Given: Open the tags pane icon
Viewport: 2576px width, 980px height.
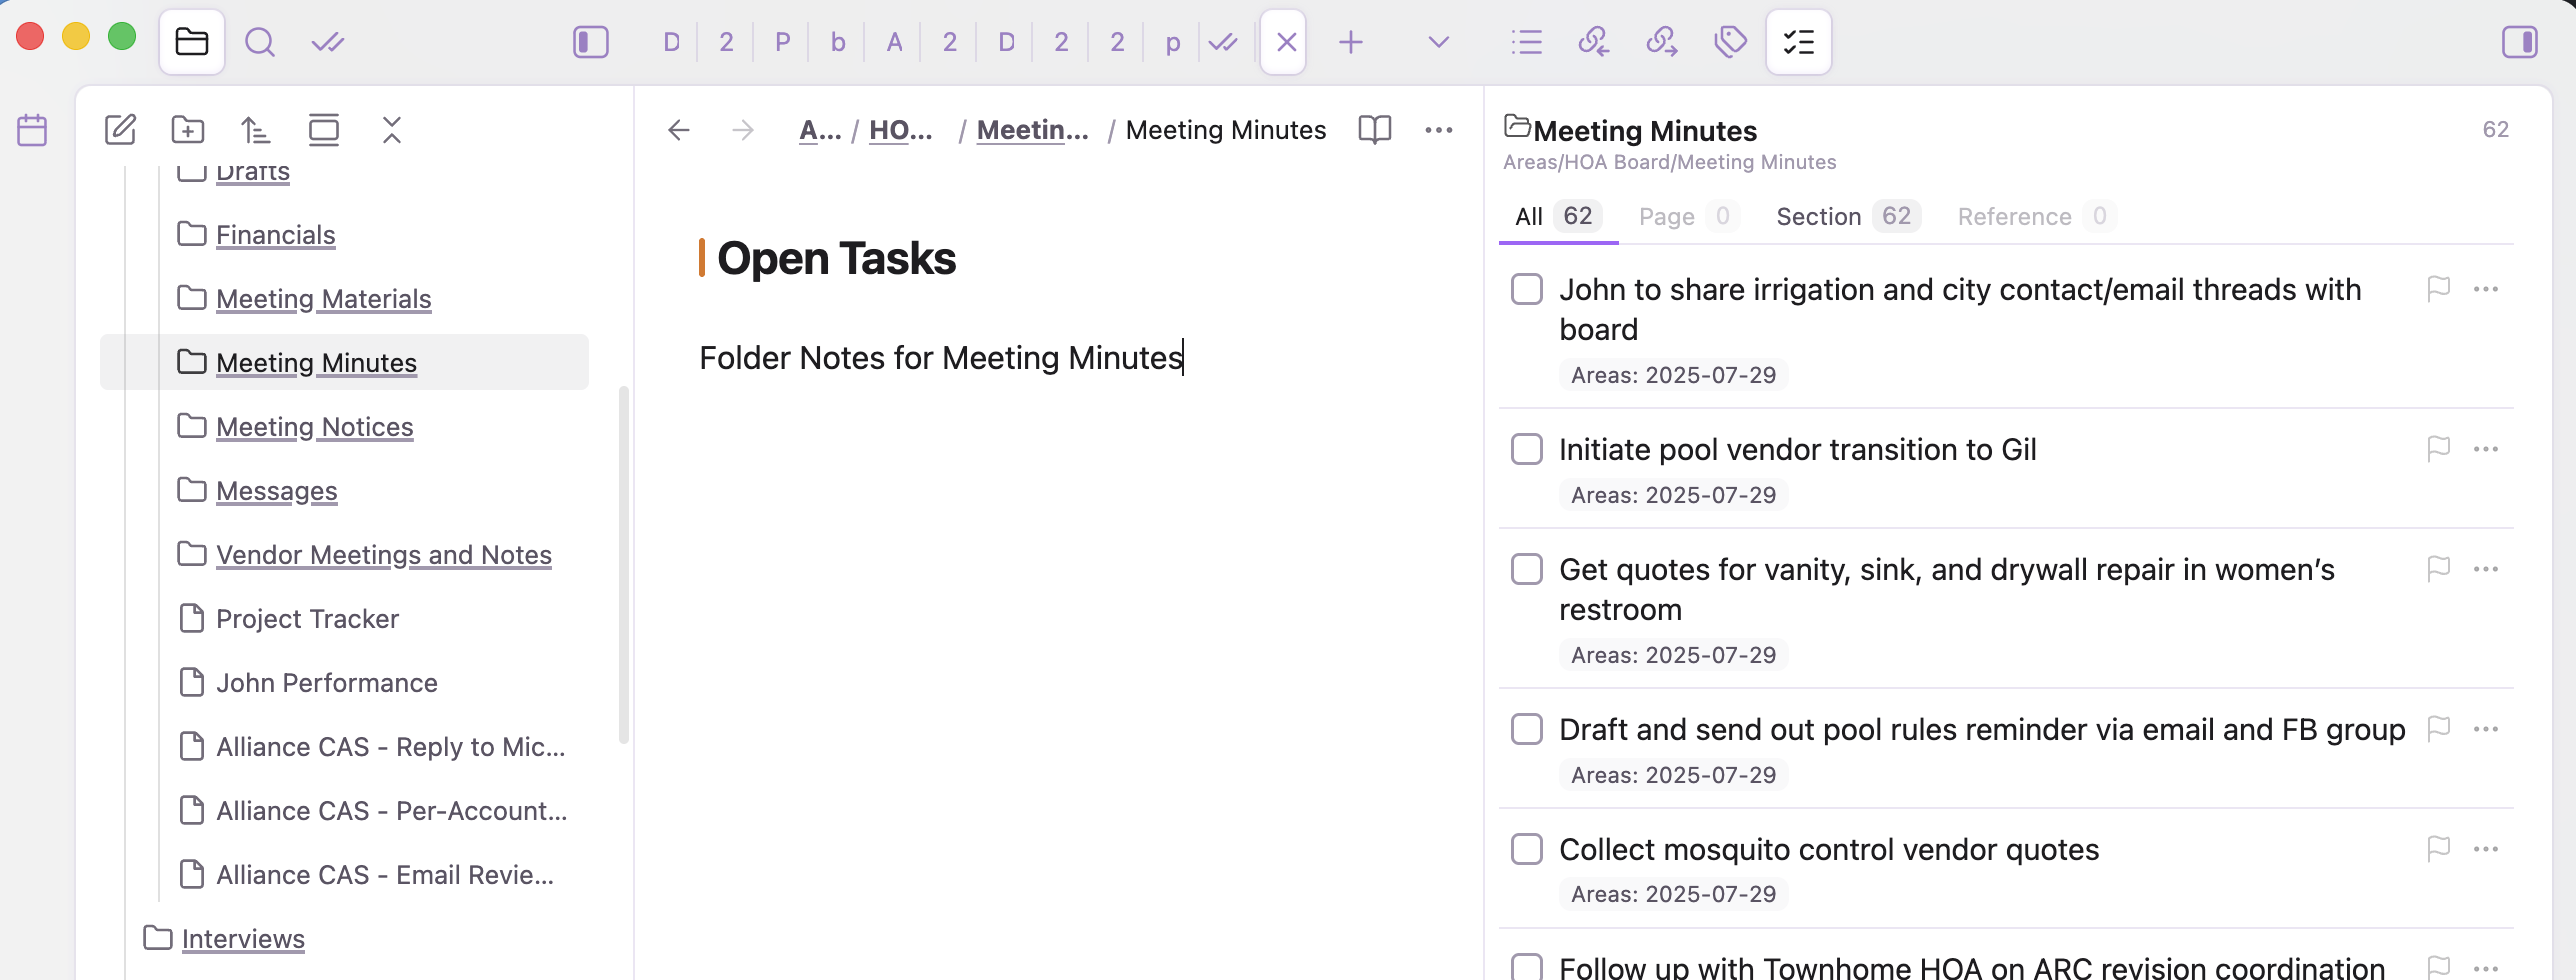Looking at the screenshot, I should click(x=1730, y=42).
